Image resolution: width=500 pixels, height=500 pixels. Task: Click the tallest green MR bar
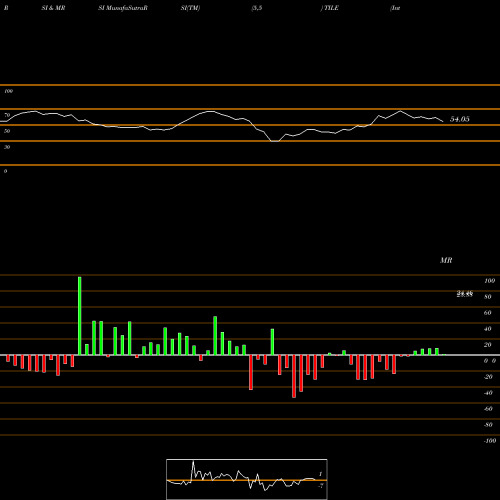tap(80, 316)
